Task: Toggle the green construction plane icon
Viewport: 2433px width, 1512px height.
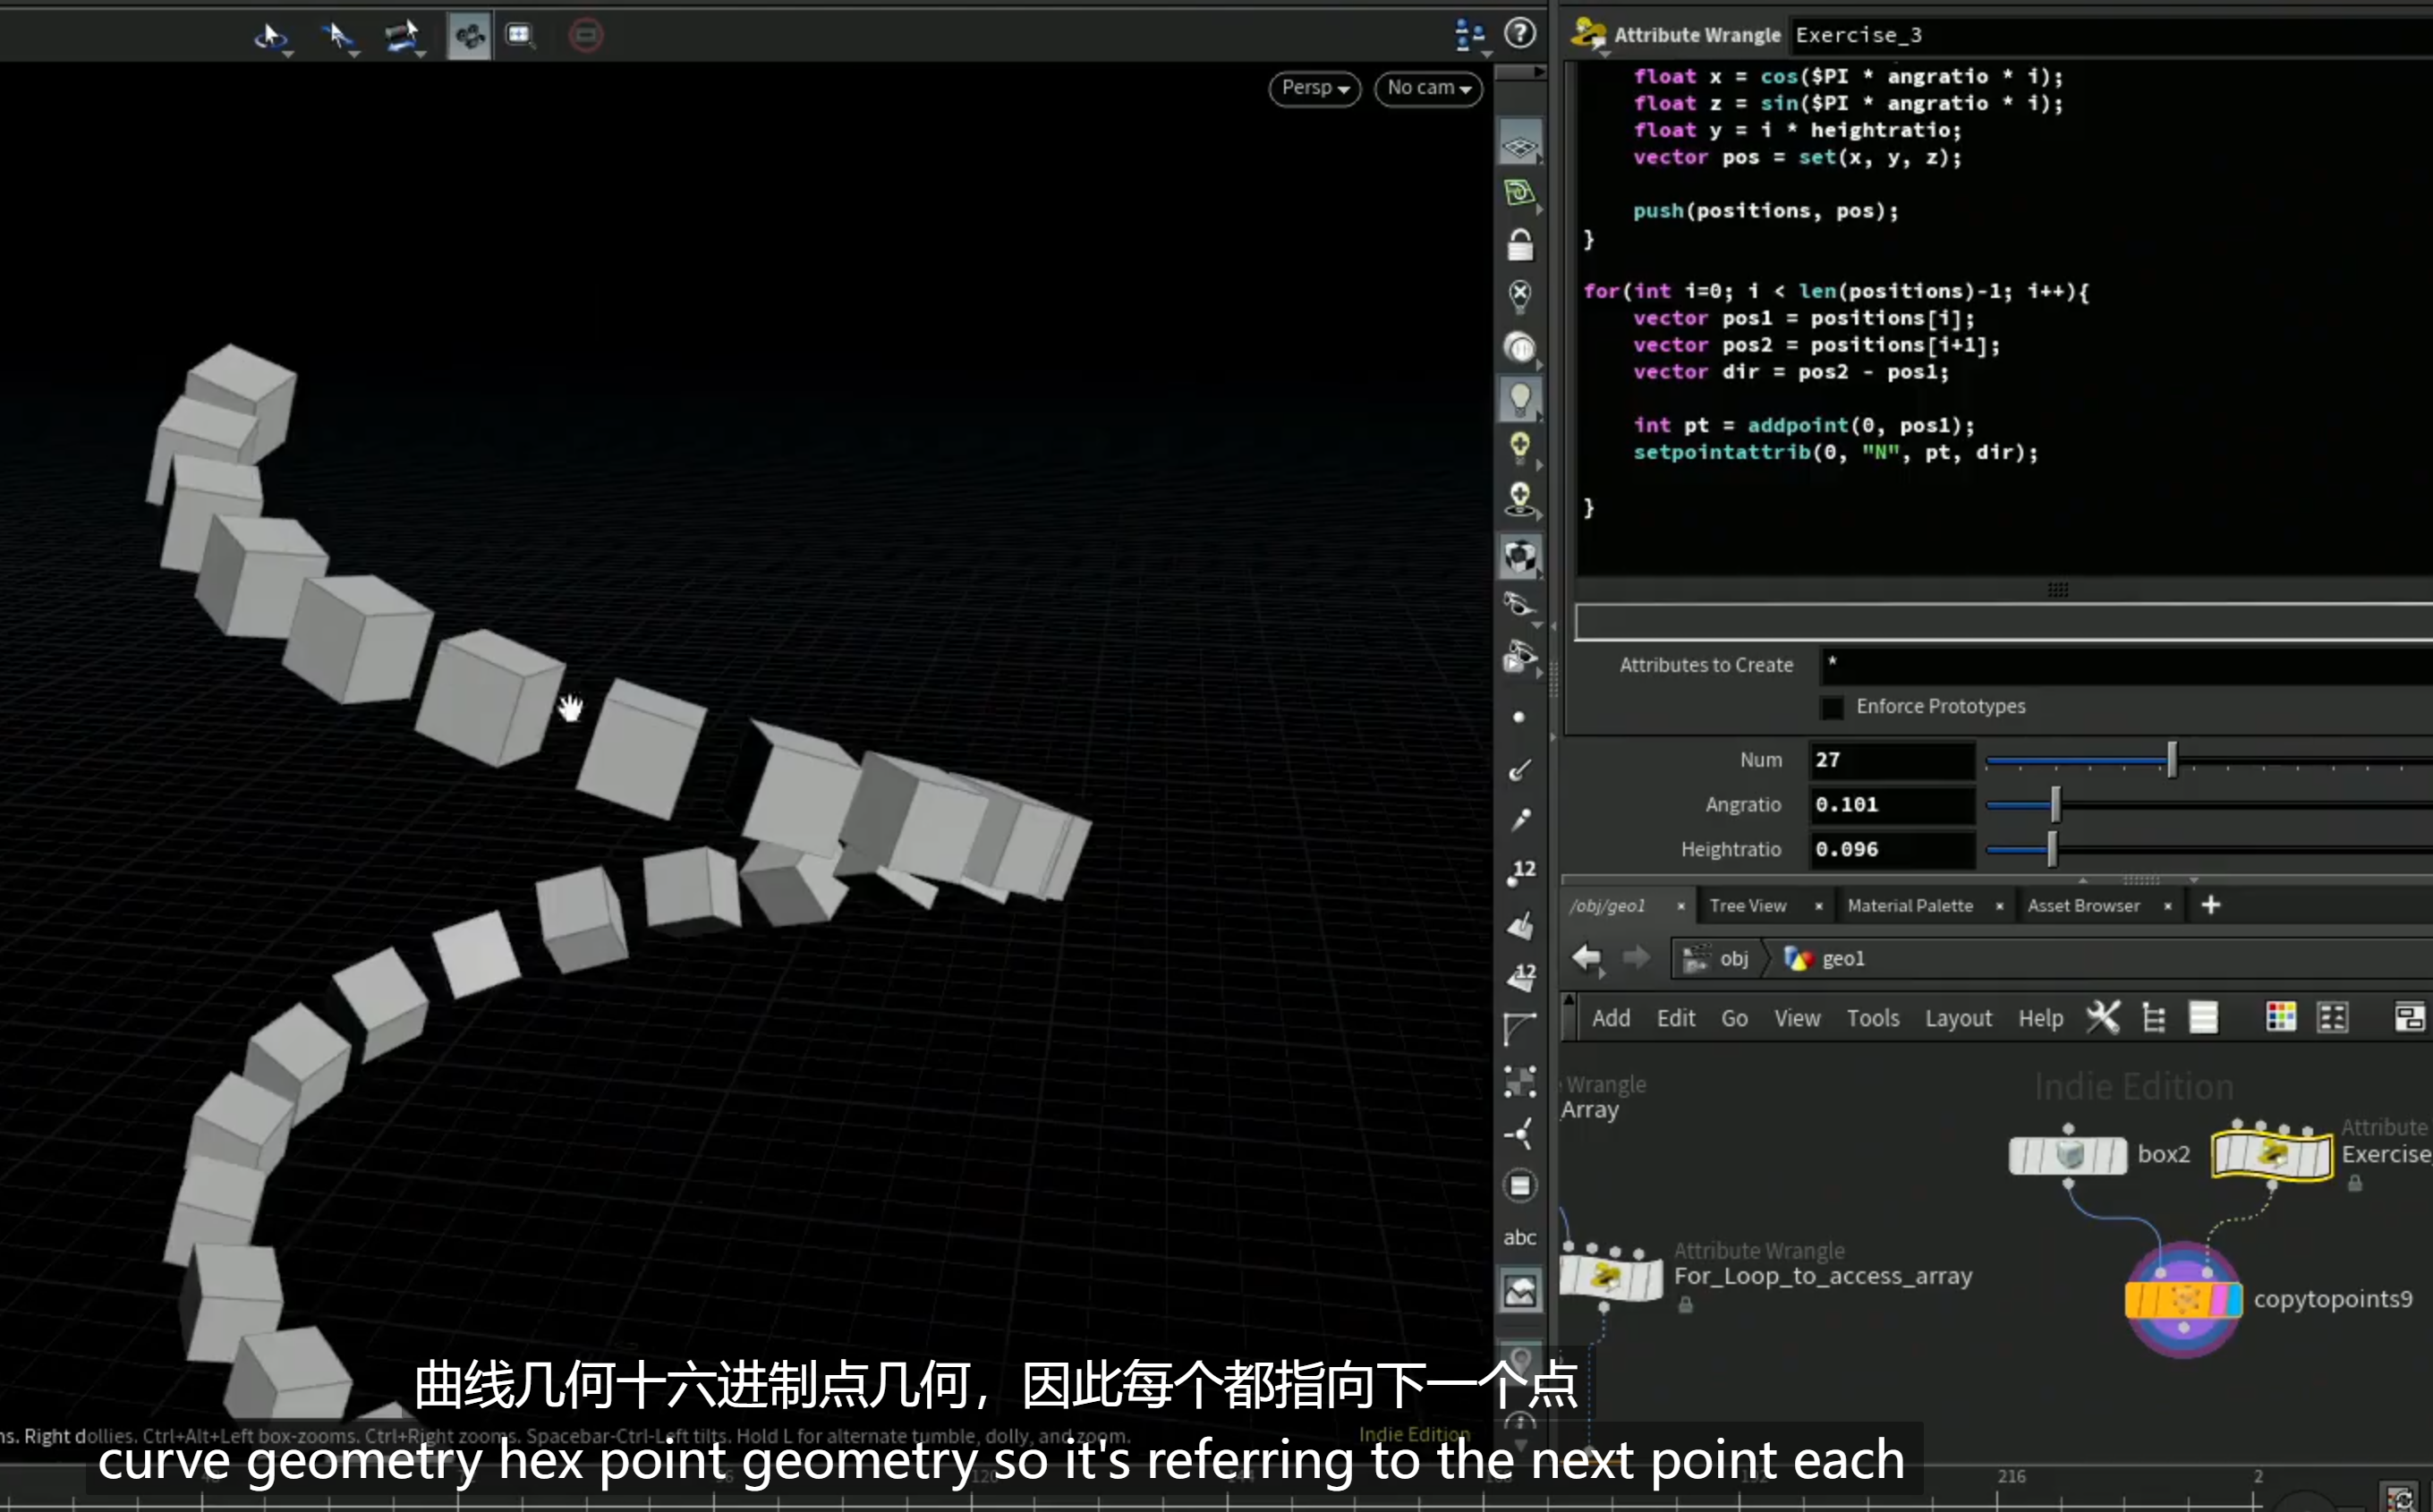Action: 1520,192
